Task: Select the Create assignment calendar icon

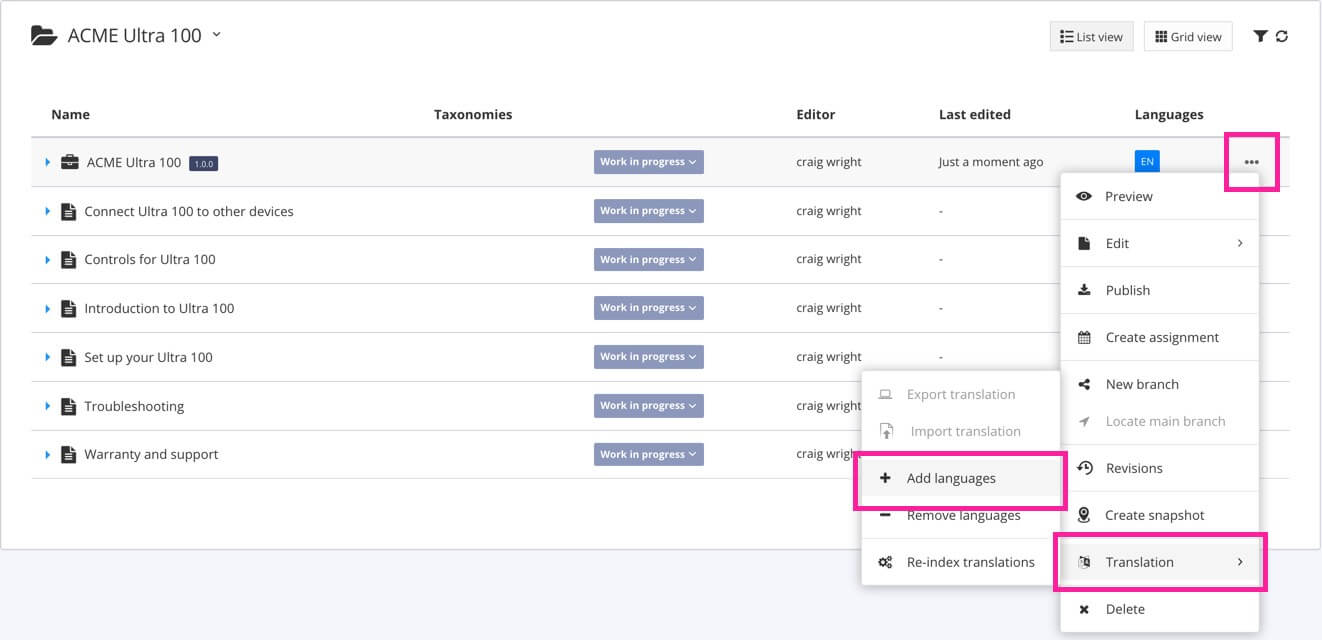Action: coord(1084,337)
